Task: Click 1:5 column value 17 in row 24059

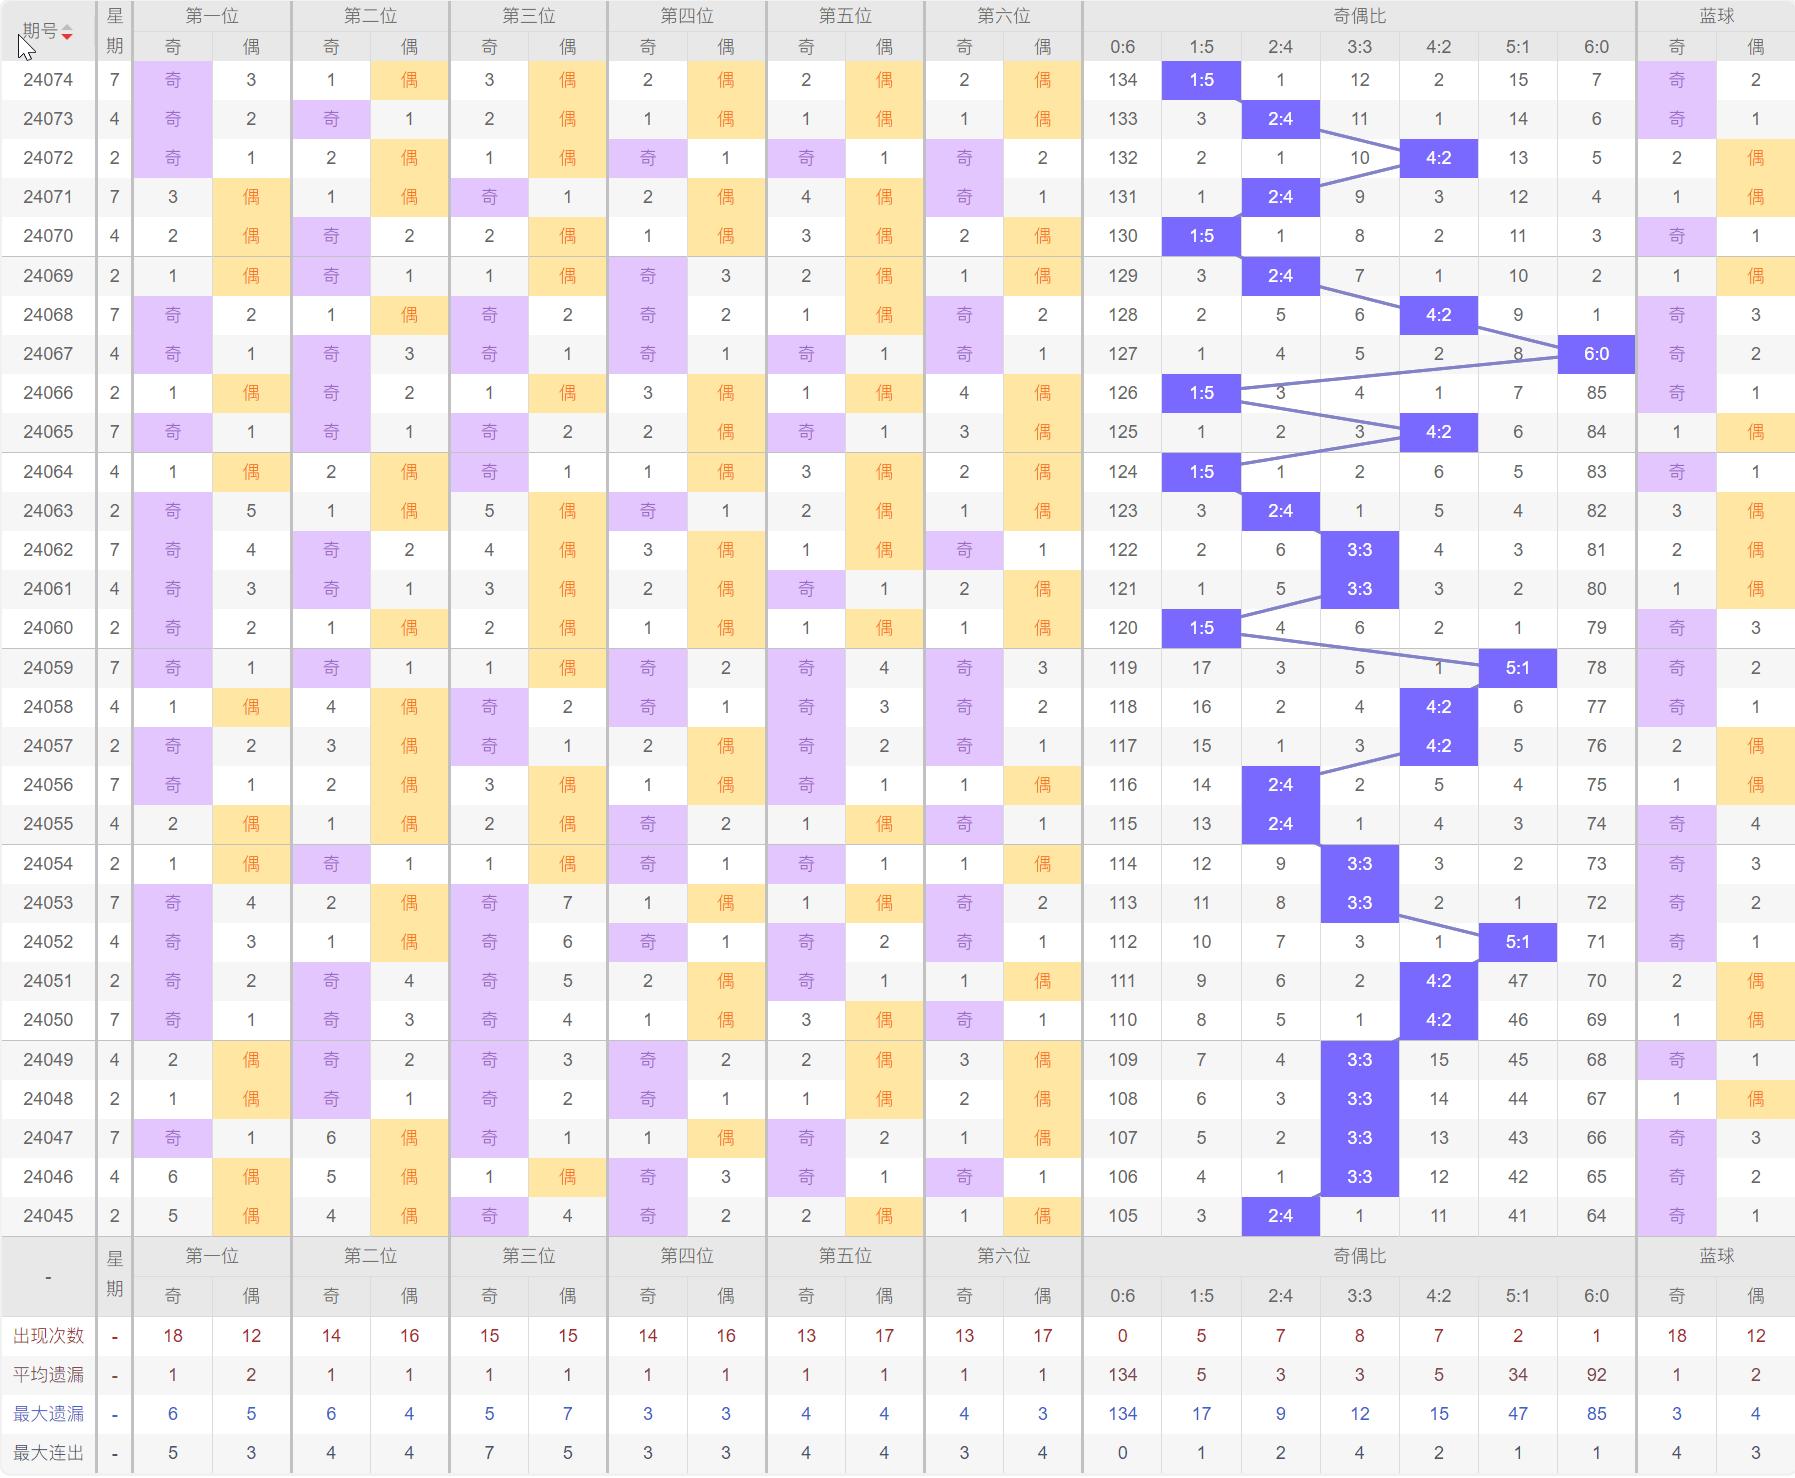Action: click(x=1201, y=668)
